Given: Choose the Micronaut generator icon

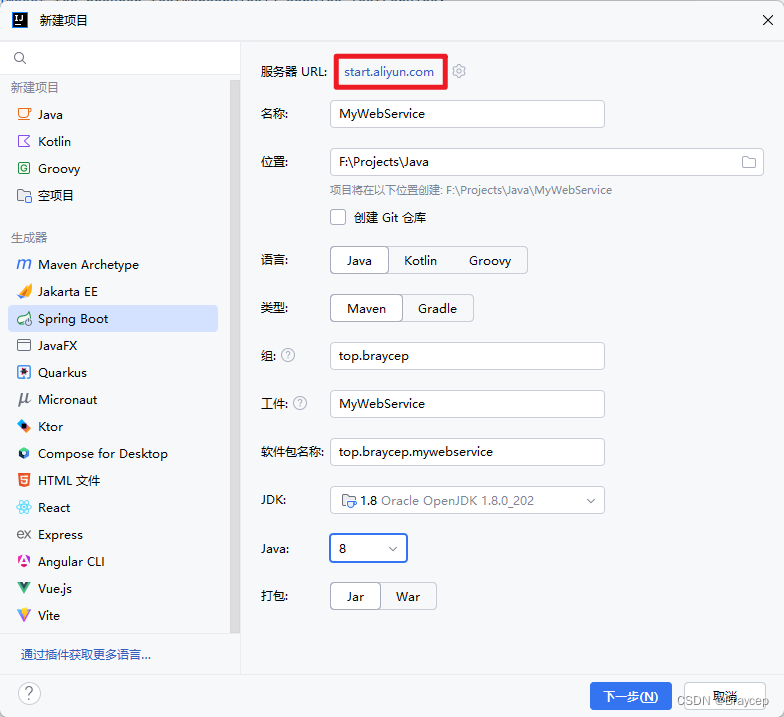Looking at the screenshot, I should 24,399.
